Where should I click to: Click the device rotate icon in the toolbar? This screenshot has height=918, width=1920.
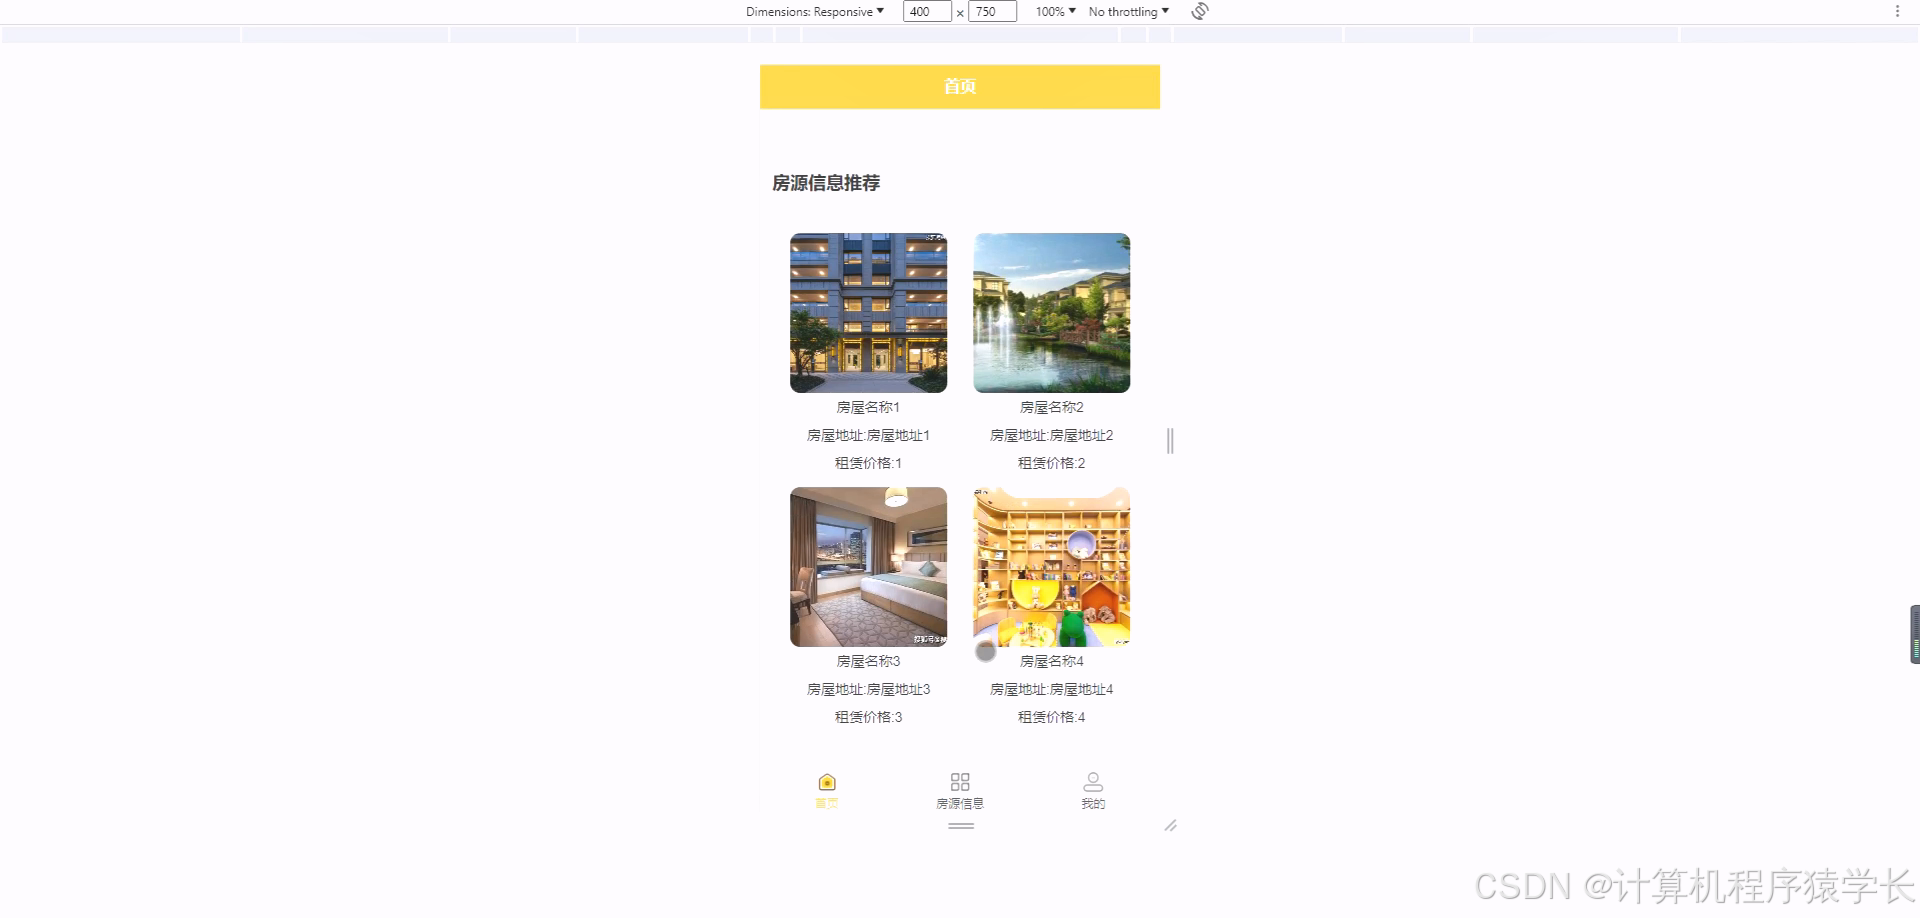[x=1198, y=11]
